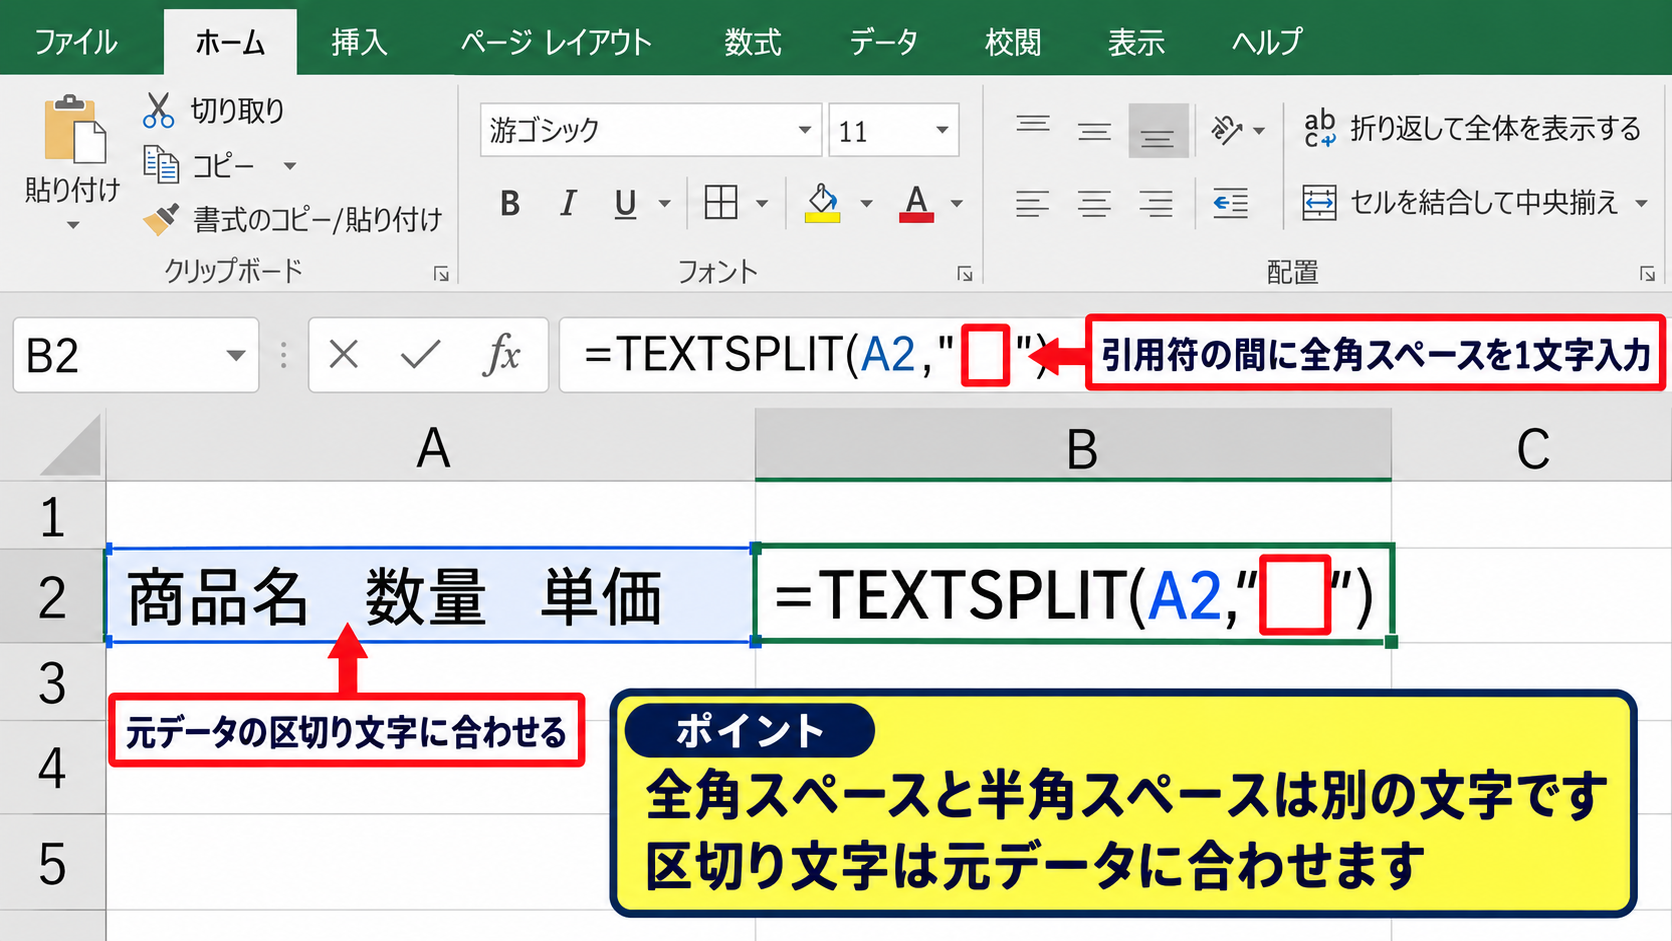Viewport: 1672px width, 941px height.
Task: Switch to the データ tab
Action: (884, 42)
